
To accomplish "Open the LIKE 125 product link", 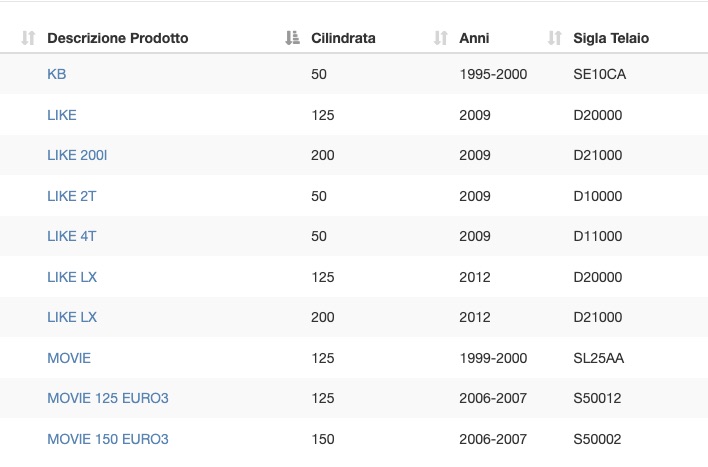I will (x=62, y=115).
